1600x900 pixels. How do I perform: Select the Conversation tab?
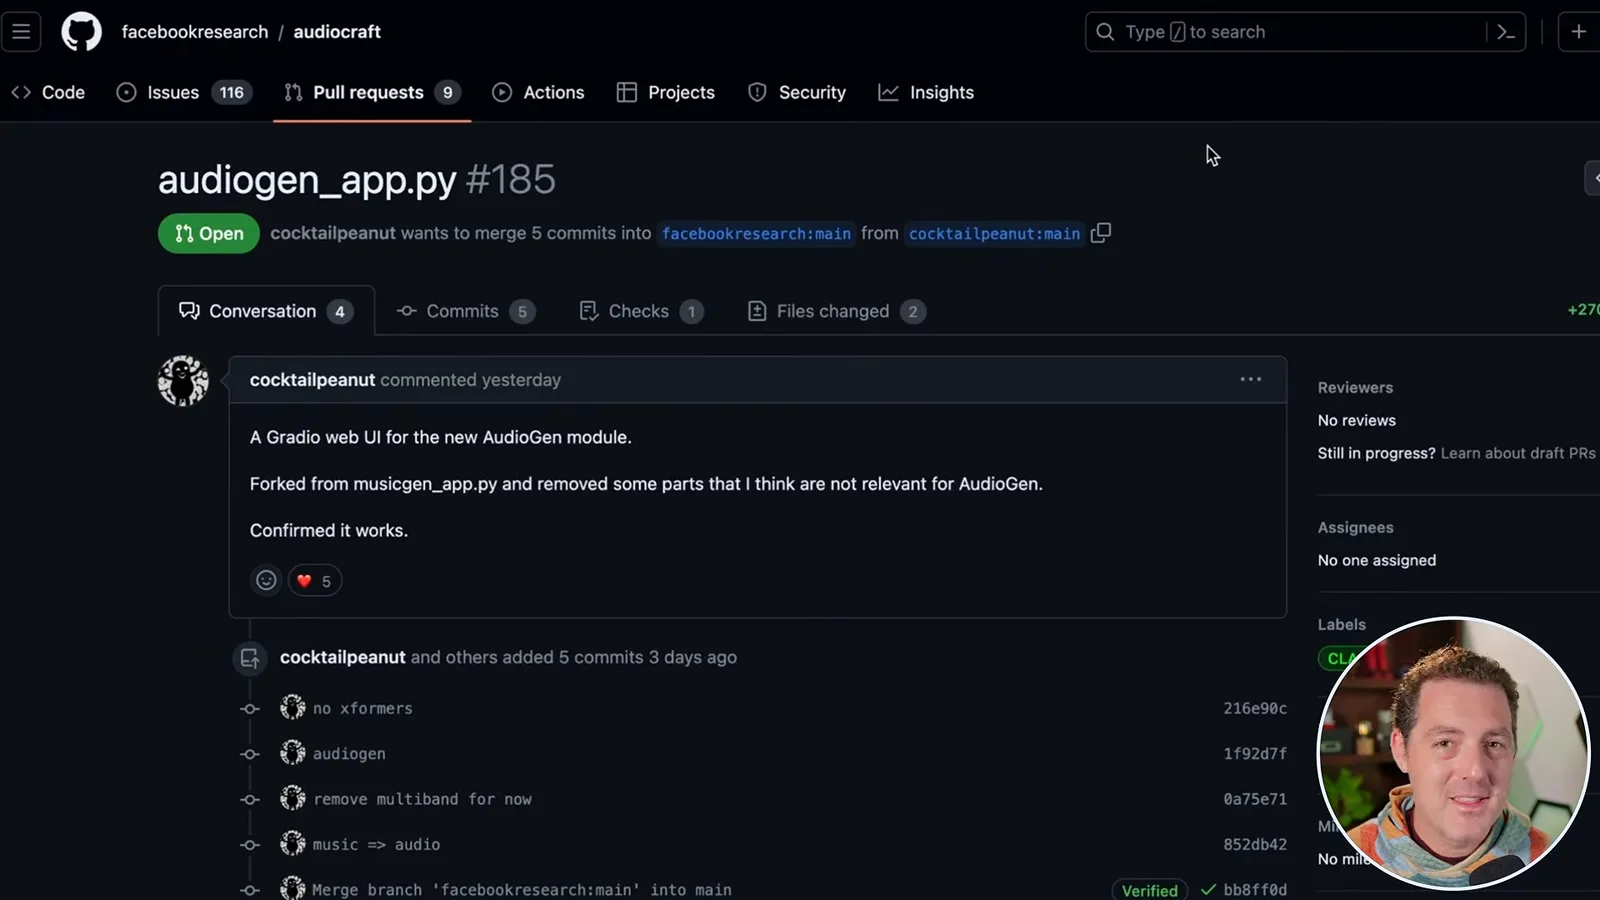pos(266,311)
